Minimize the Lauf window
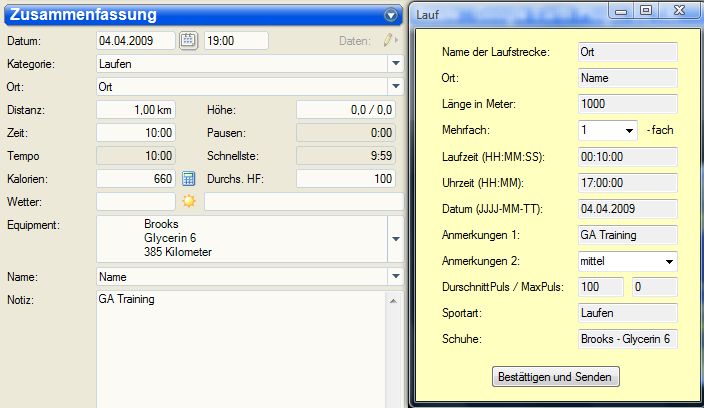This screenshot has width=704, height=408. [x=623, y=10]
